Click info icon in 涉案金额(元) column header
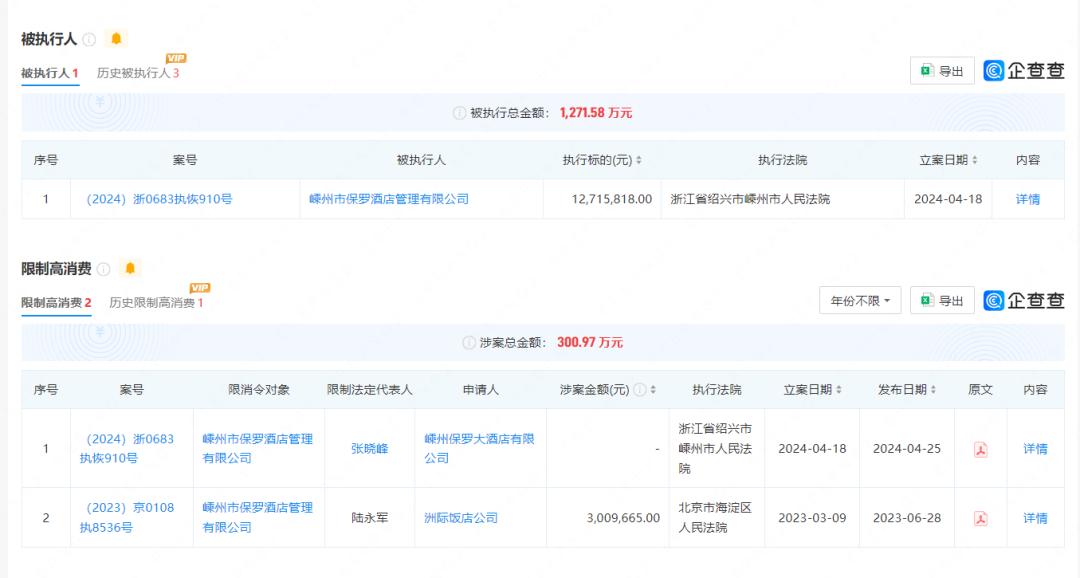The image size is (1080, 578). tap(640, 390)
